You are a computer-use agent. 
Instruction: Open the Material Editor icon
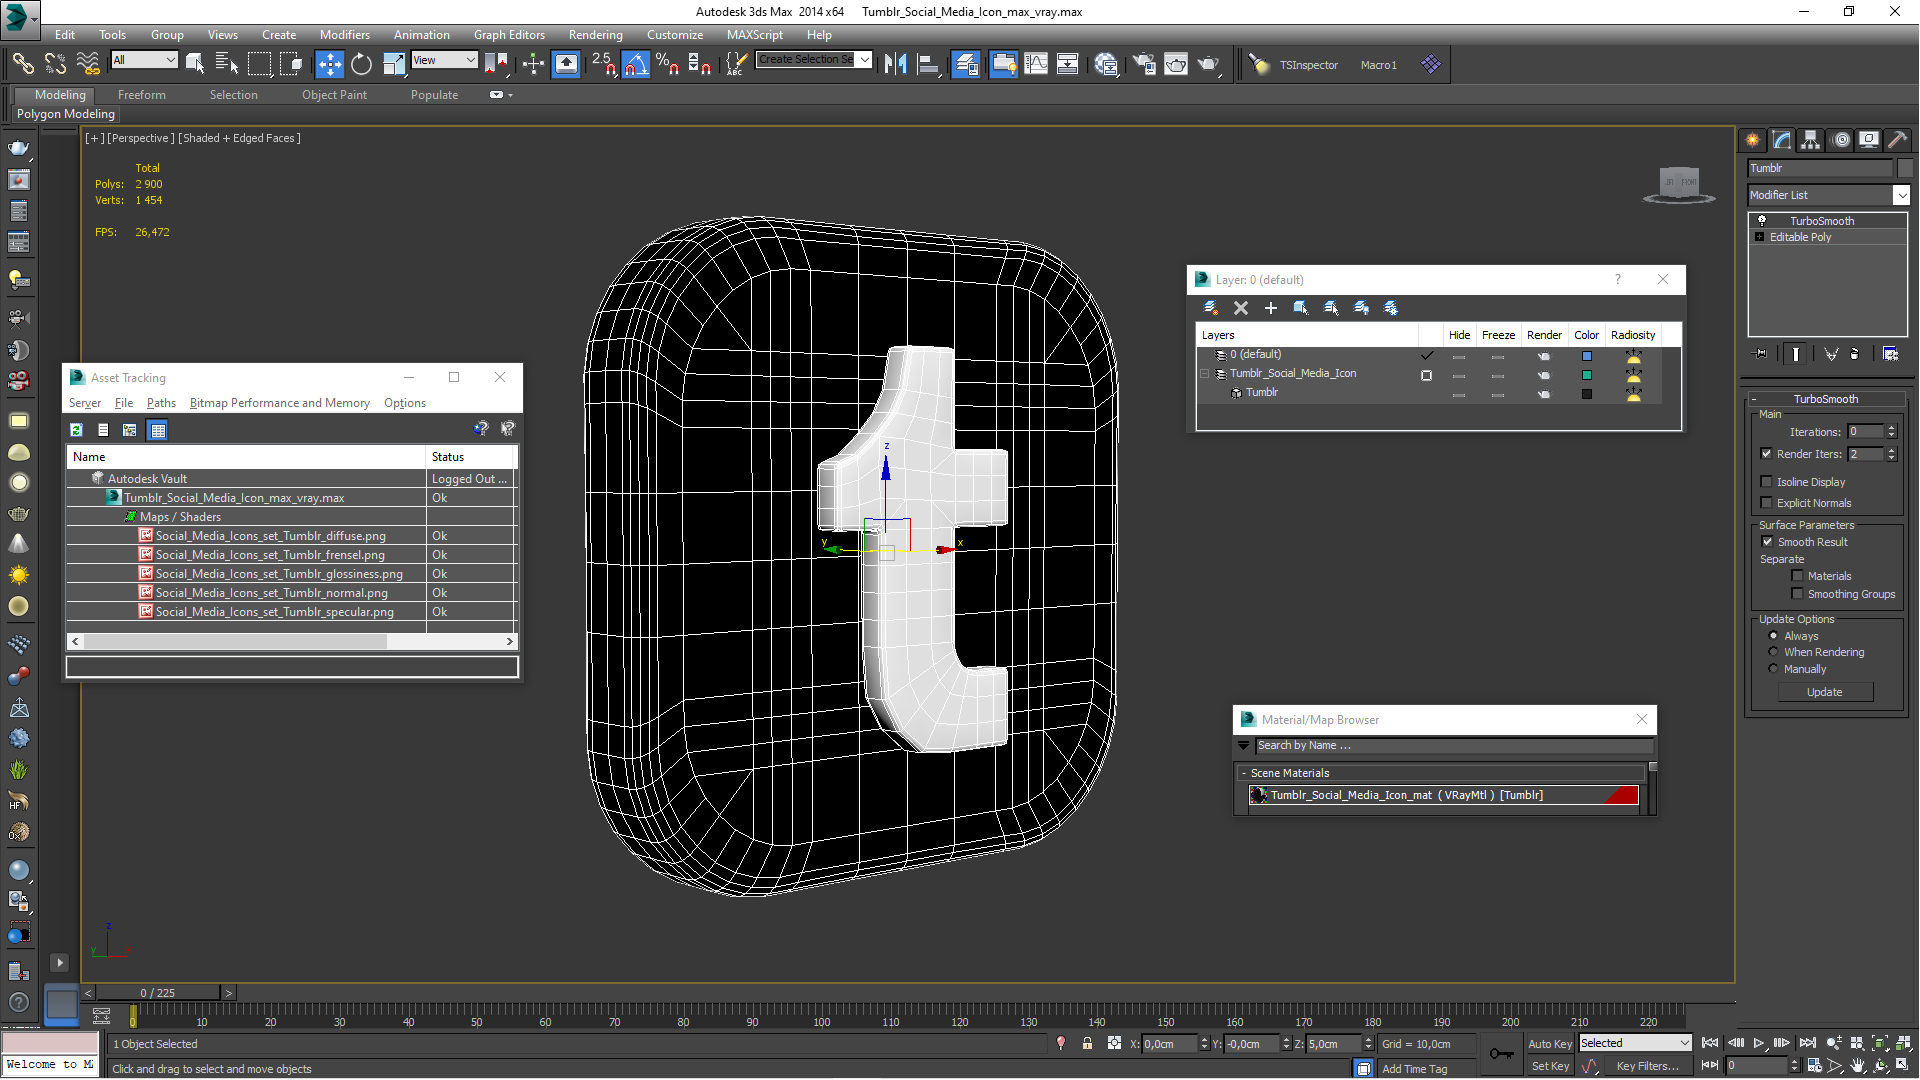coord(1106,64)
